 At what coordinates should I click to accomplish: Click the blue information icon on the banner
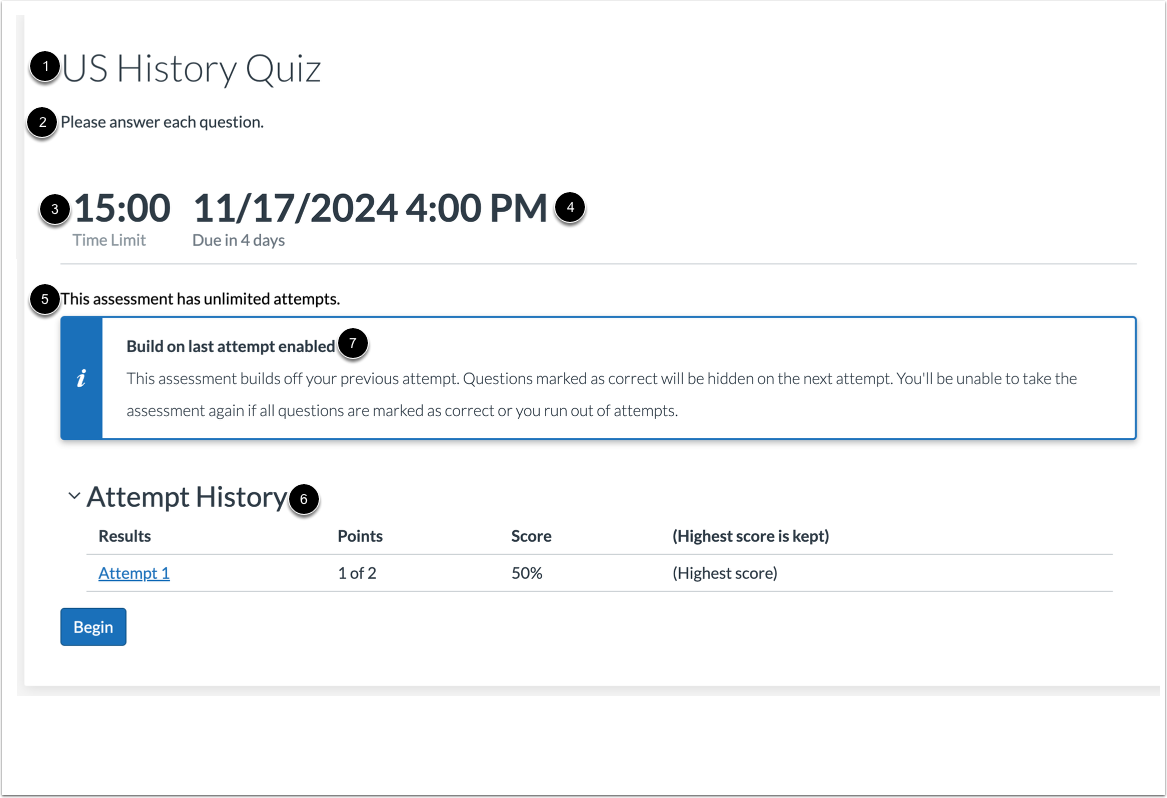(81, 378)
